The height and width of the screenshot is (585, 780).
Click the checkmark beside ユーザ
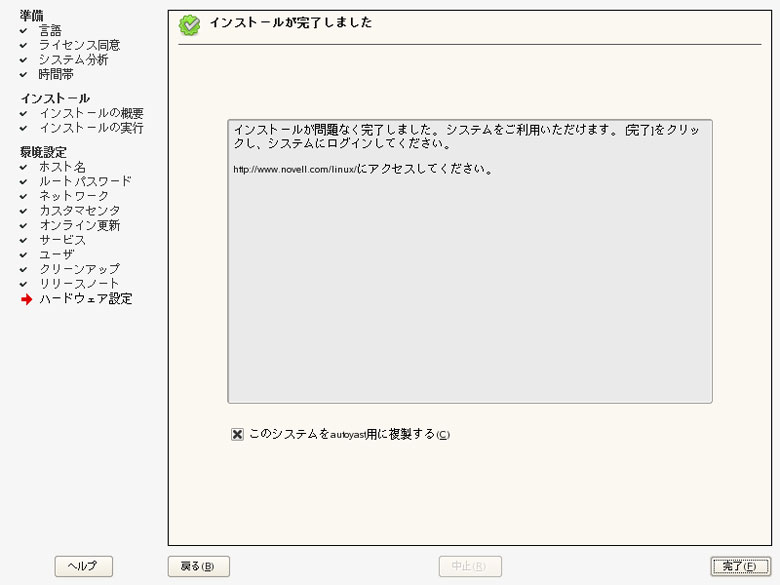(x=23, y=255)
